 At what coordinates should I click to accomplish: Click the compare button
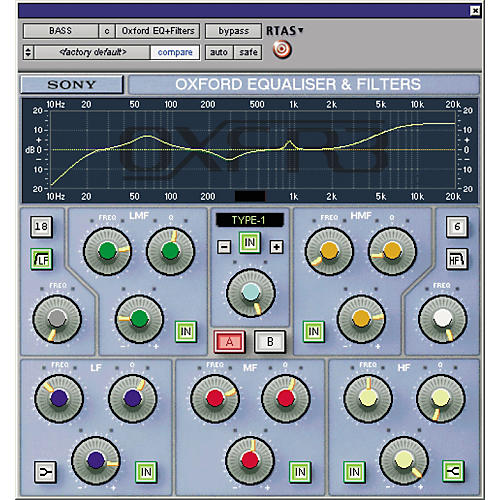point(175,52)
